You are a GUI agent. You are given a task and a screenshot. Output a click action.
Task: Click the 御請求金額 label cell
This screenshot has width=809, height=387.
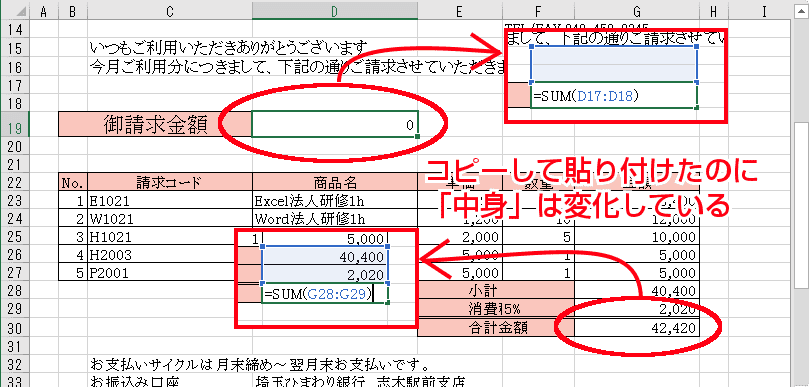(x=155, y=124)
